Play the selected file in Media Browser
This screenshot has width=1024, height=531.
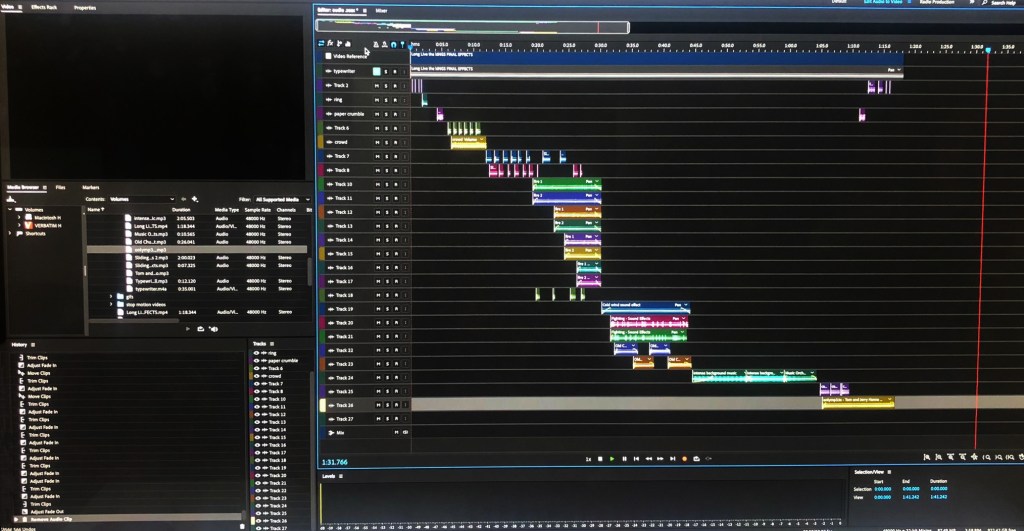(x=188, y=328)
